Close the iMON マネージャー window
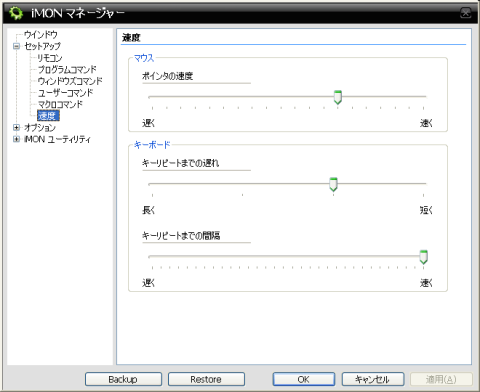 (466, 13)
